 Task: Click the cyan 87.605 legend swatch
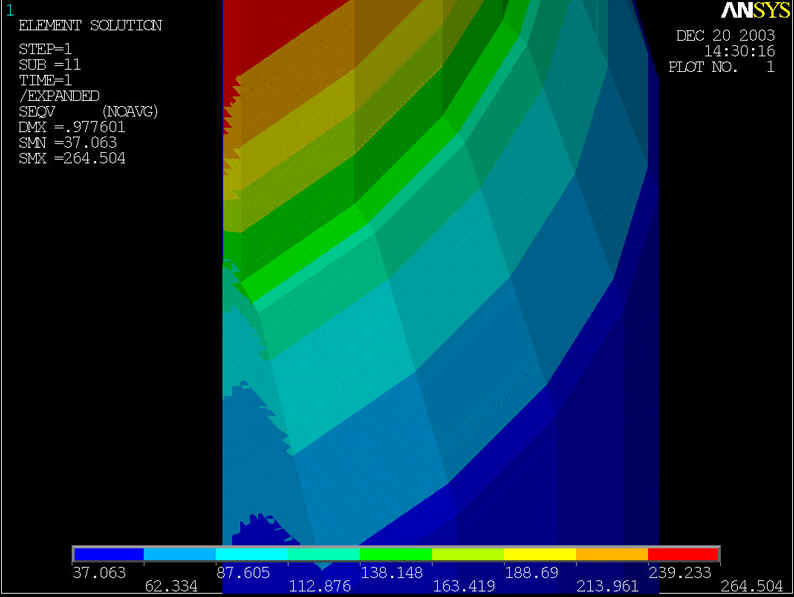(252, 554)
